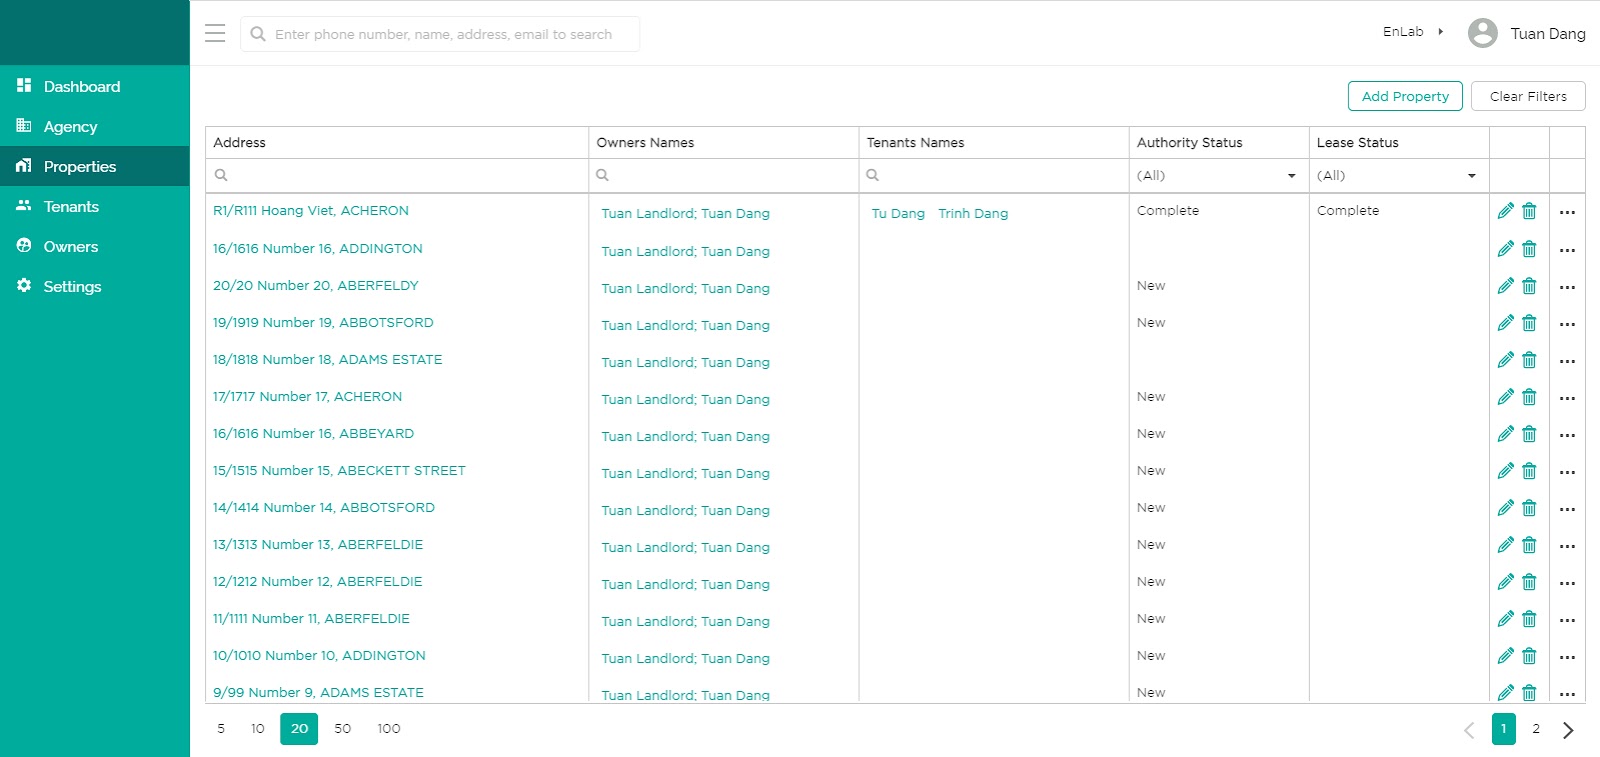Screen dimensions: 1600x757
Task: Click the hamburger menu icon
Action: click(x=215, y=33)
